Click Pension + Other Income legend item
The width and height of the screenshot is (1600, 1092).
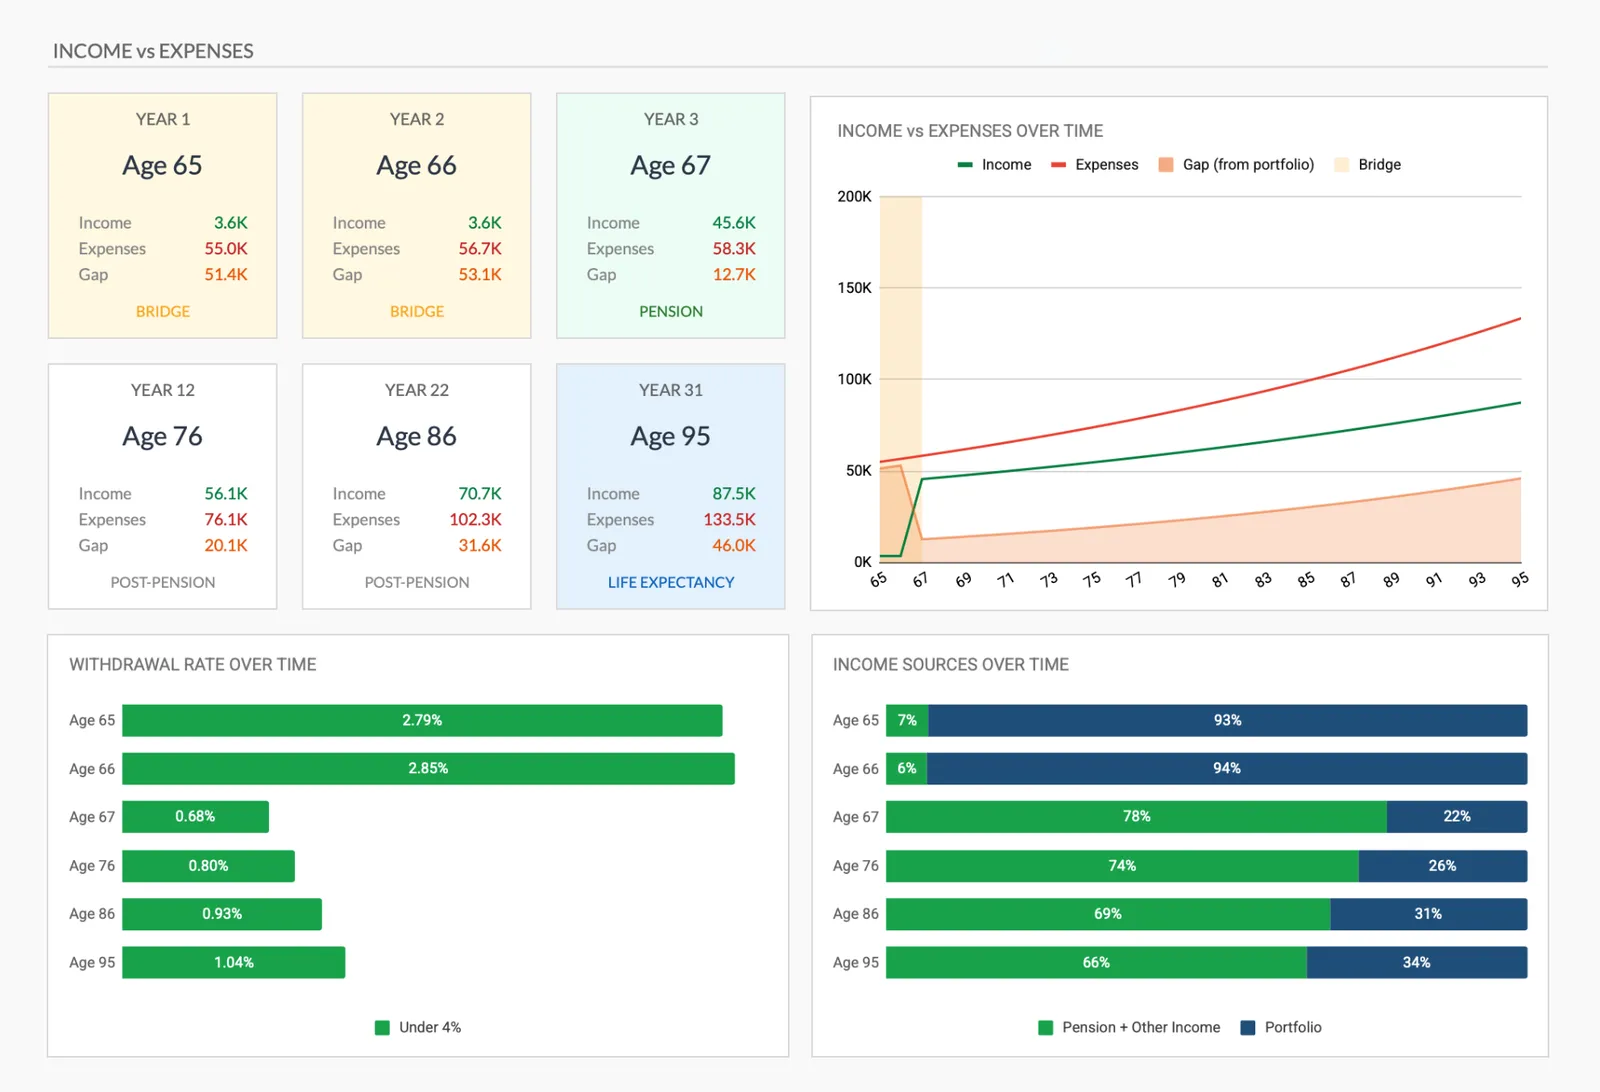[1130, 1028]
